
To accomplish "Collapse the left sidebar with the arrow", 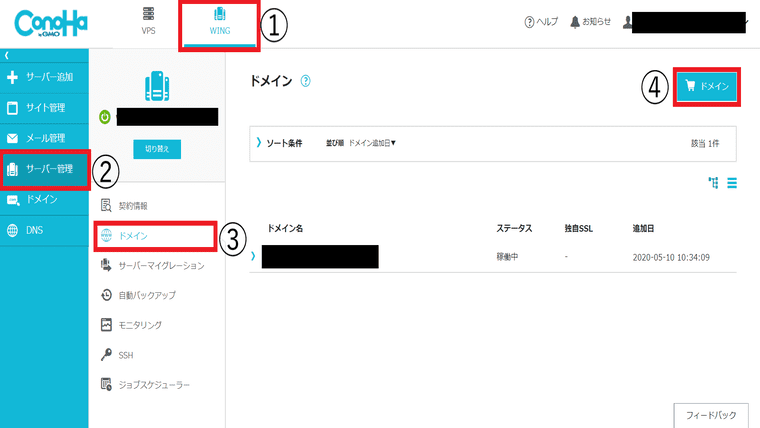I will [7, 56].
